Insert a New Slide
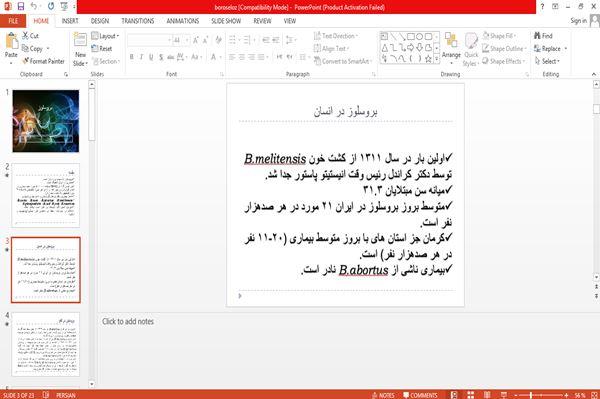Screen dimensions: 600x399 pos(80,49)
